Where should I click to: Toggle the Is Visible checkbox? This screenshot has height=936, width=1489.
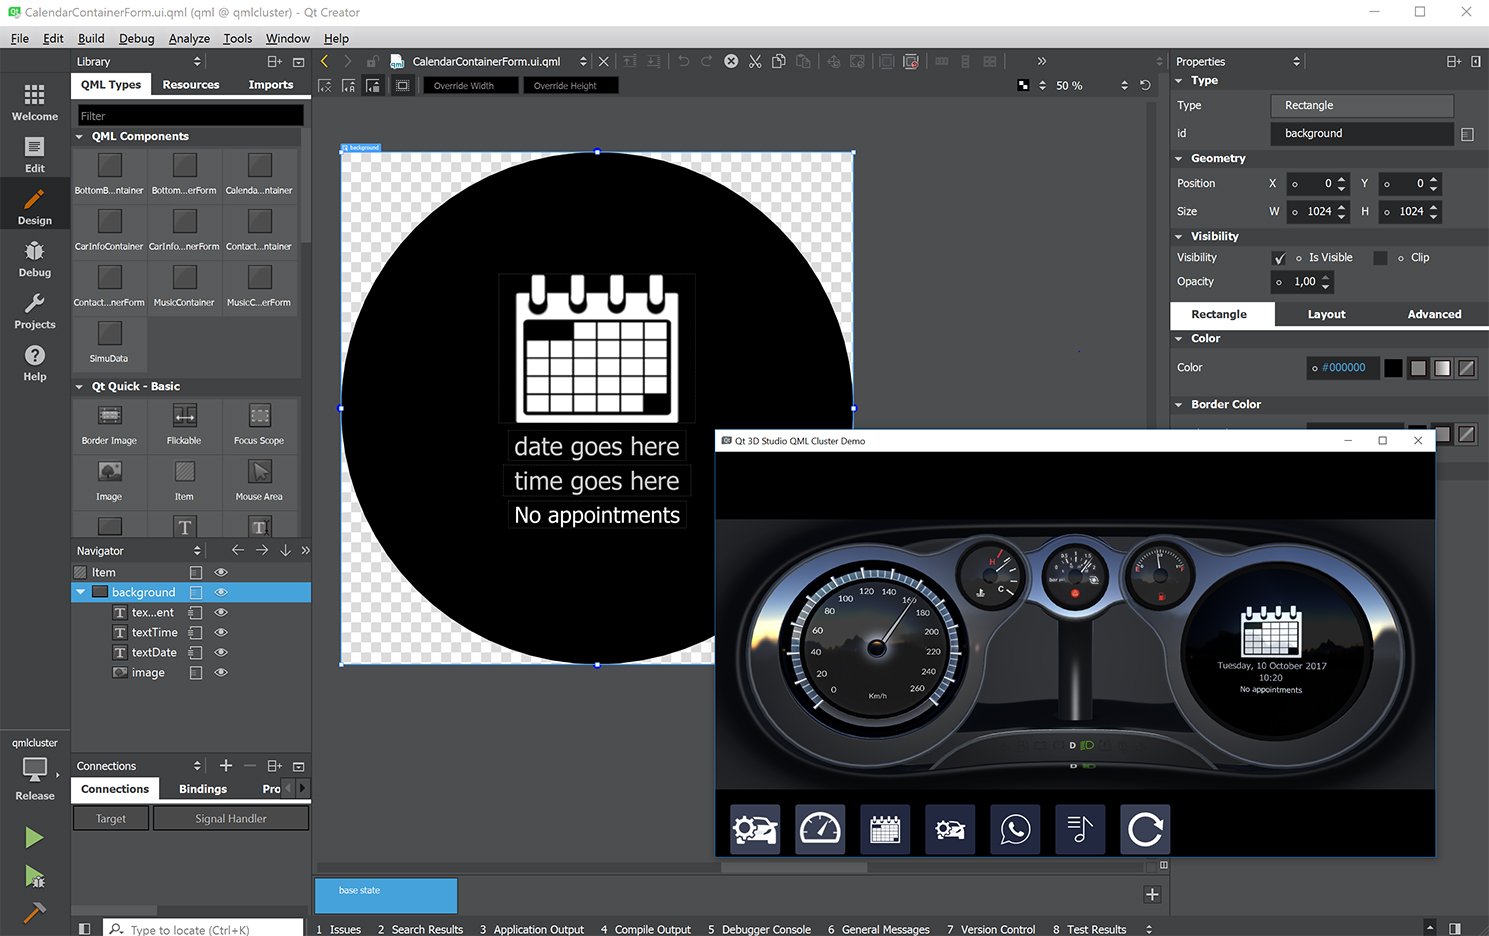pyautogui.click(x=1280, y=258)
